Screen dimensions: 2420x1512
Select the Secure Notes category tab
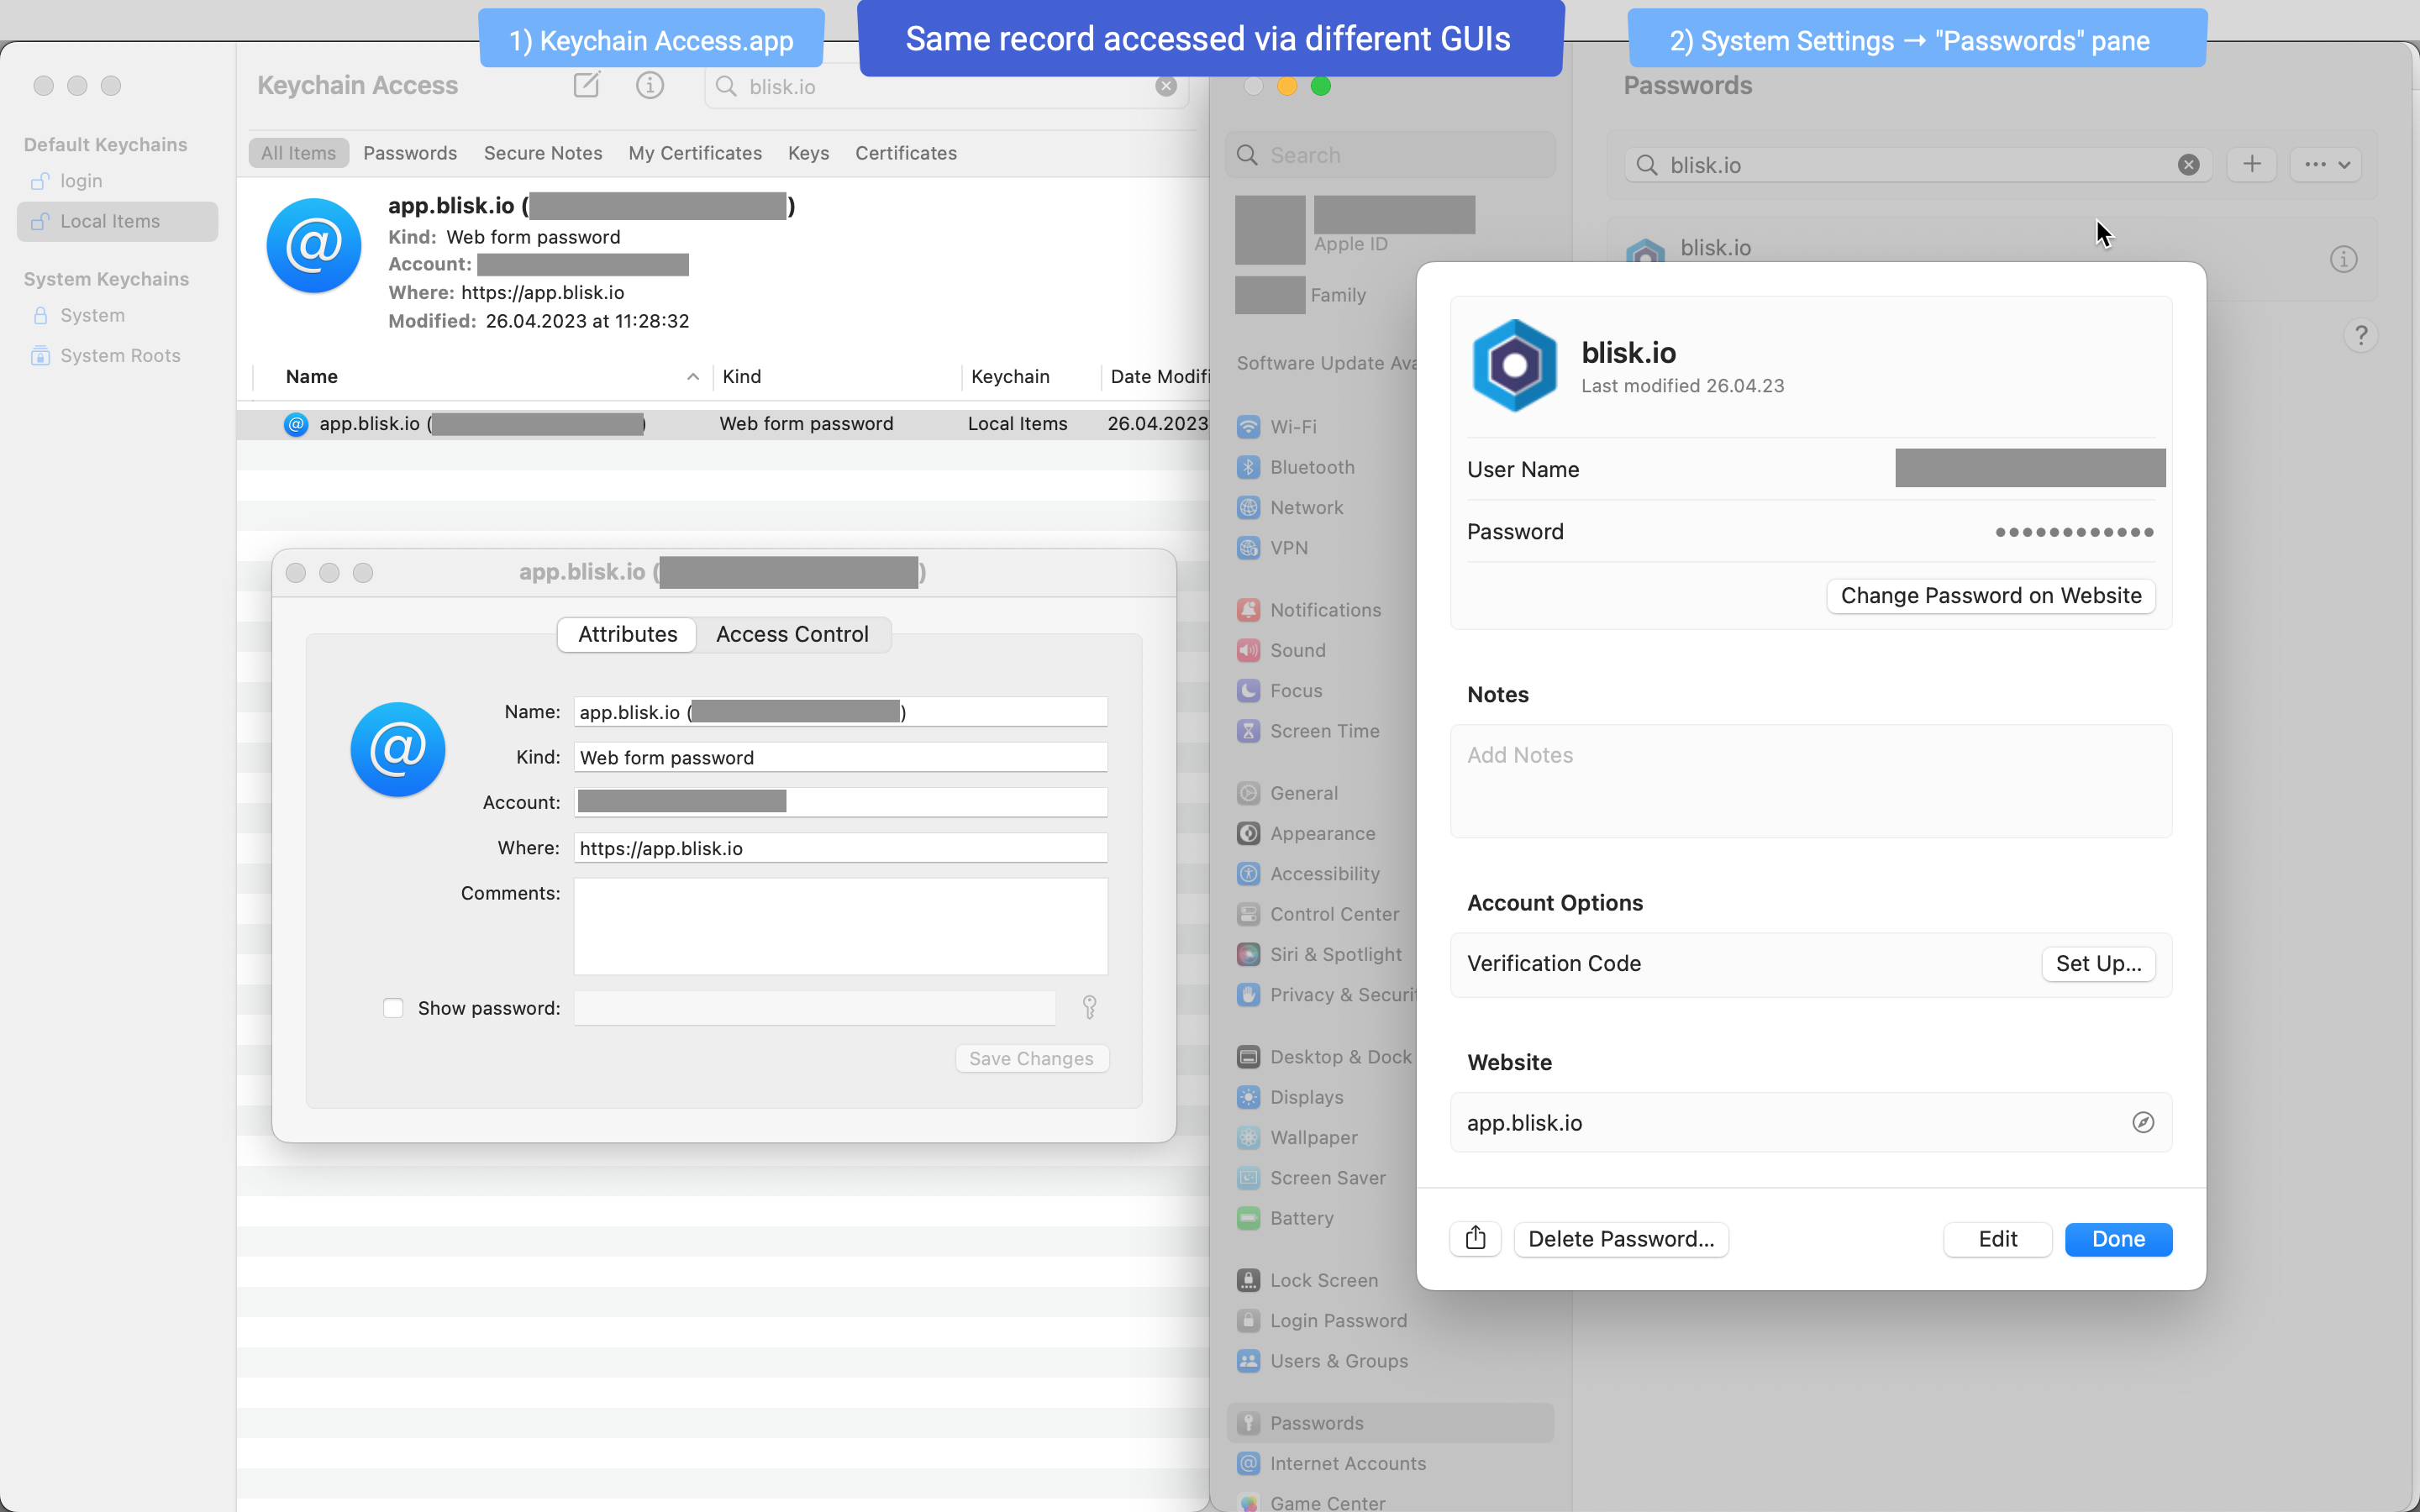pos(542,153)
